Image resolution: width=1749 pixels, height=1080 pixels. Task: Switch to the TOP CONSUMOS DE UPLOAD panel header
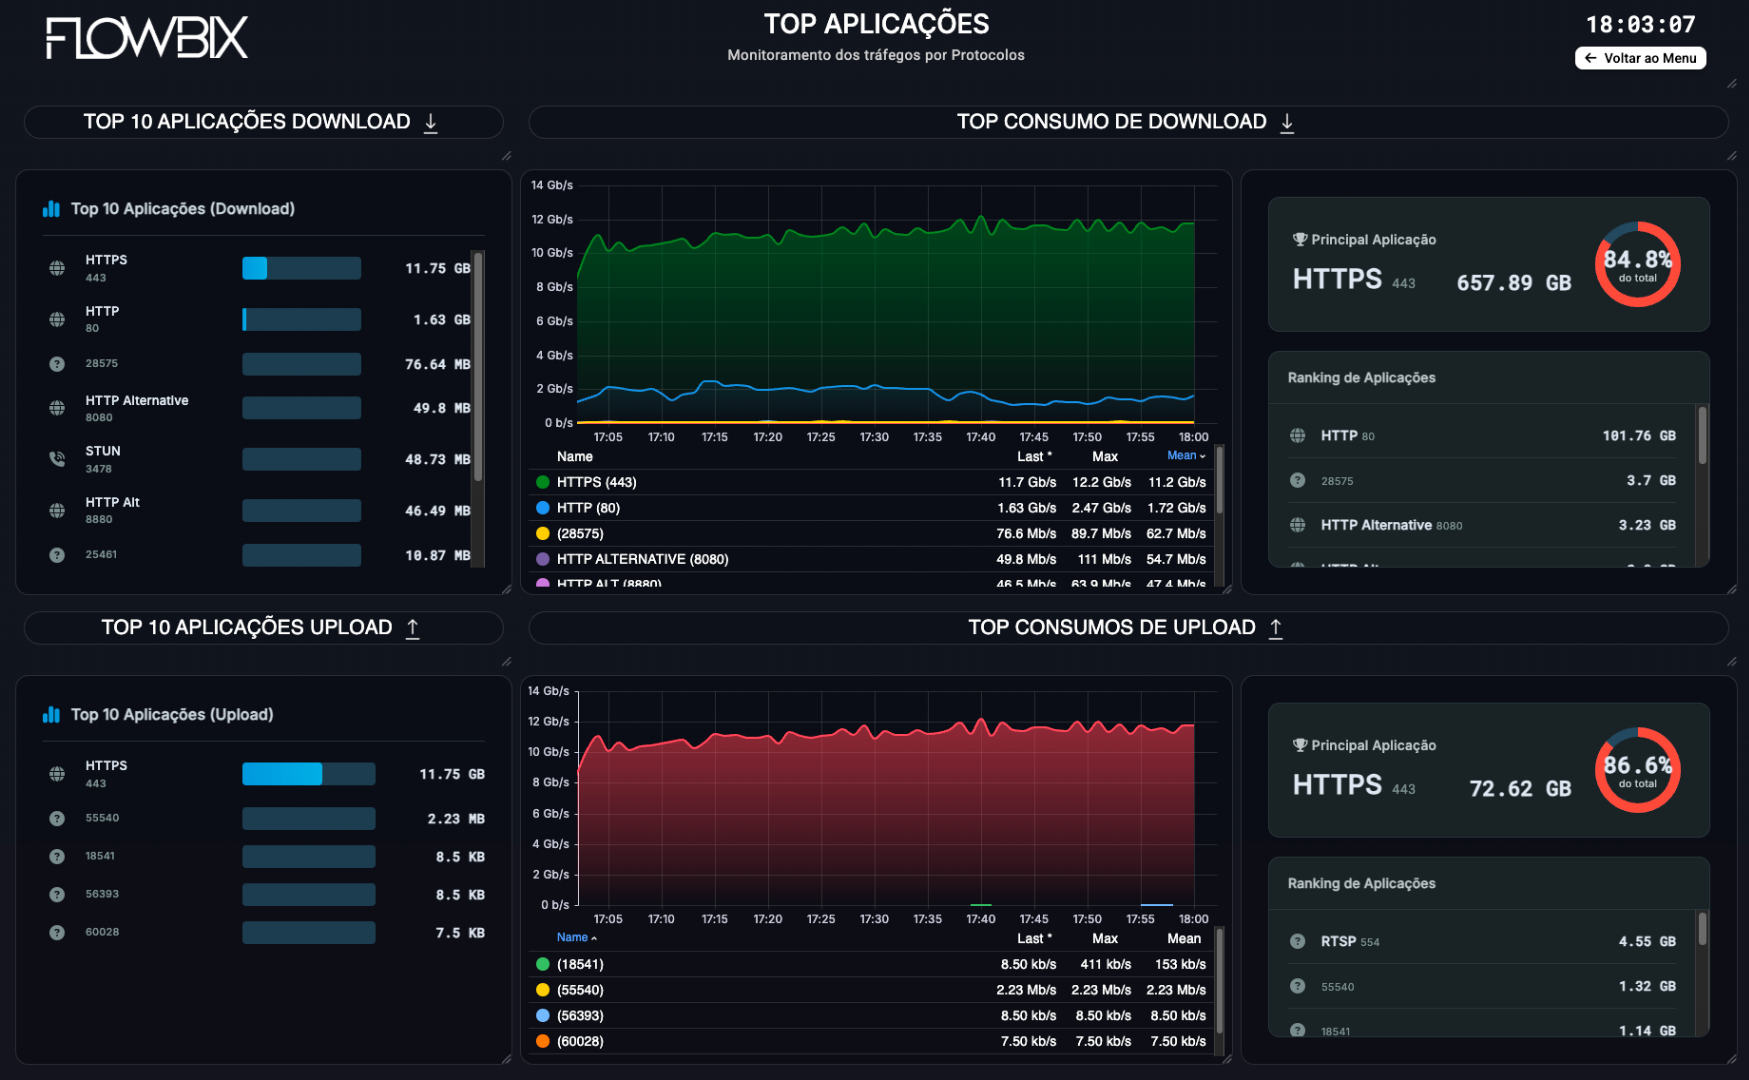coord(1111,628)
